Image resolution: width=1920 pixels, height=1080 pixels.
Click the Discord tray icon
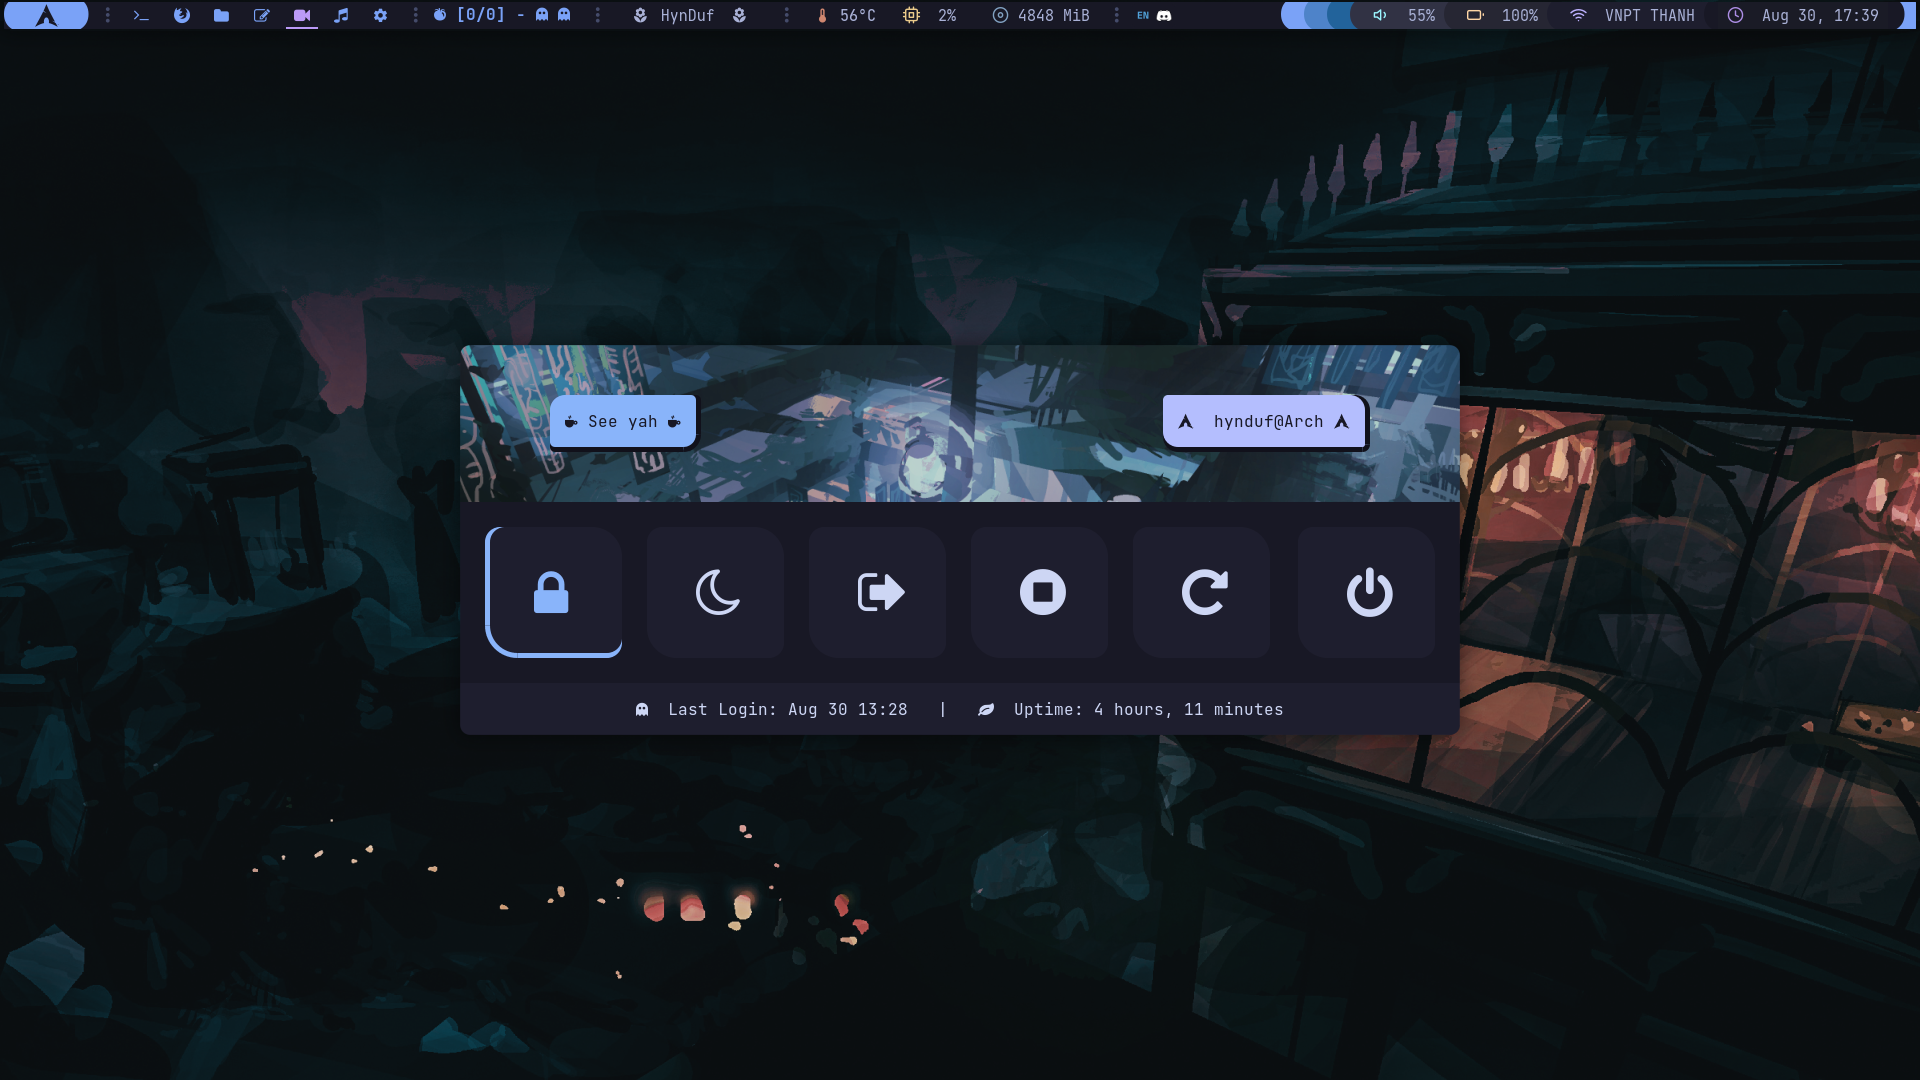1164,15
